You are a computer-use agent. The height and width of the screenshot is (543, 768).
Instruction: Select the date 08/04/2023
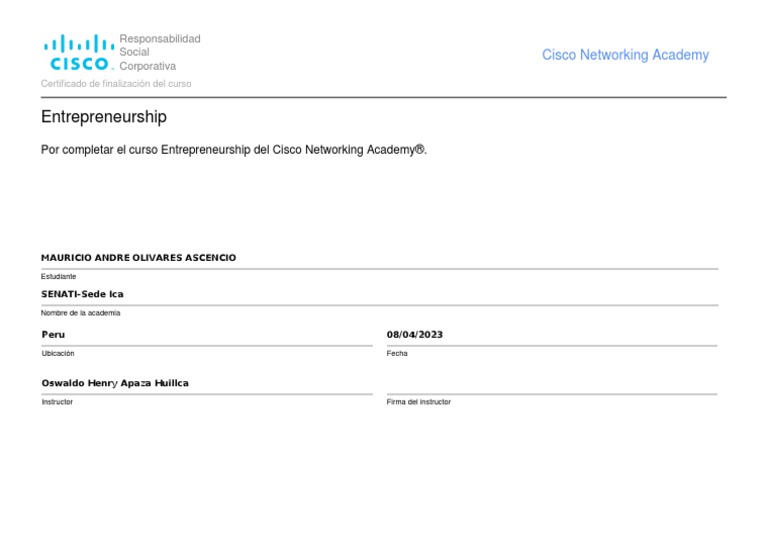(x=414, y=334)
